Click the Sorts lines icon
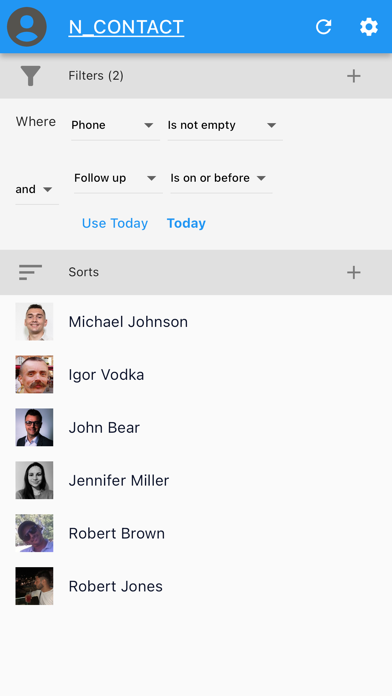The width and height of the screenshot is (392, 696). 30,272
